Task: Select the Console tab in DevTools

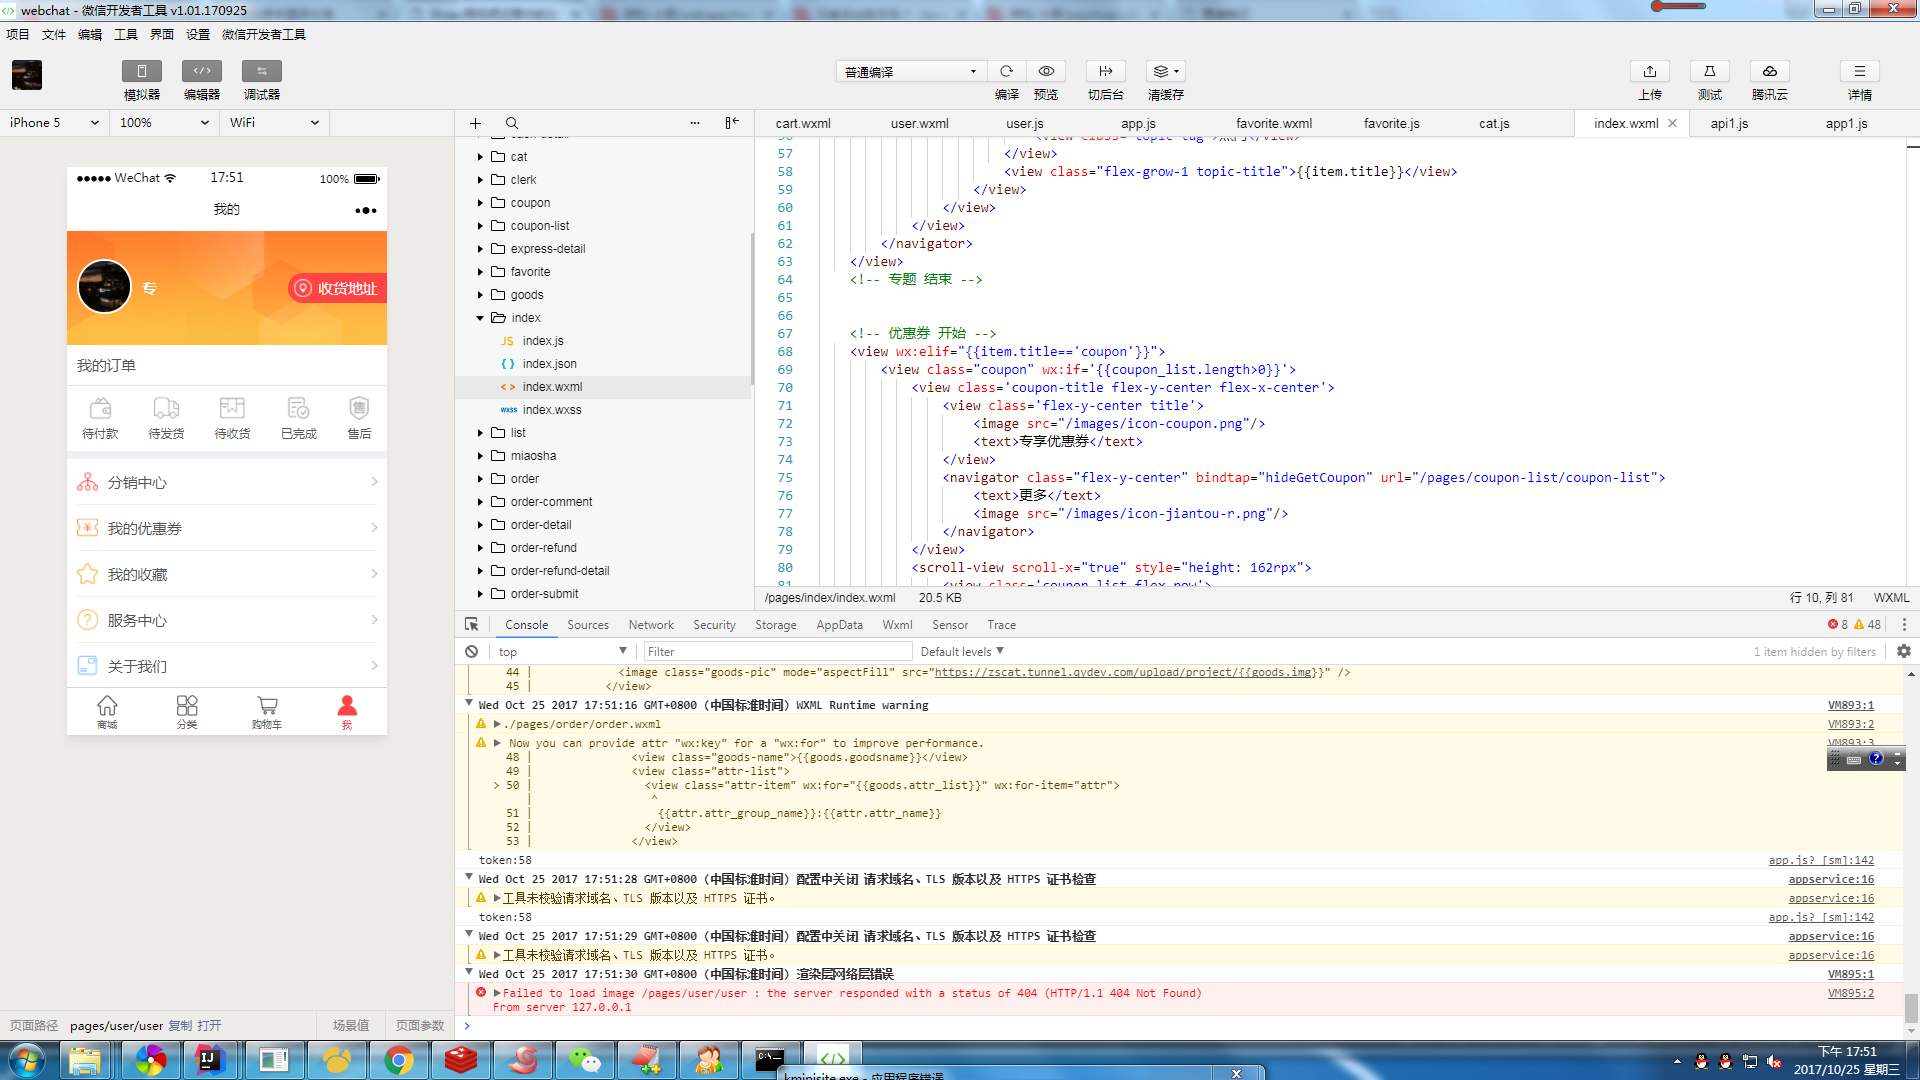Action: click(527, 624)
